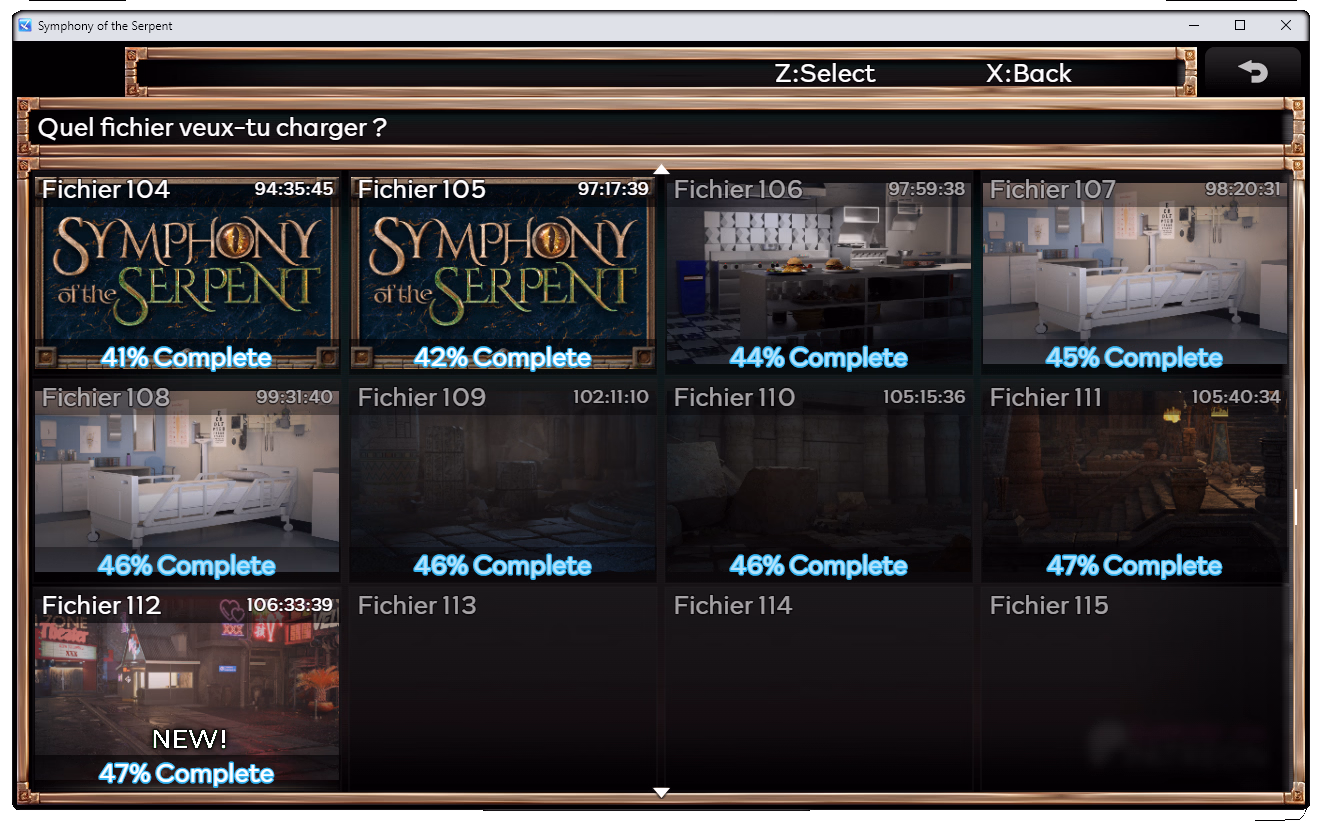Click the 44% Complete label

pyautogui.click(x=819, y=358)
